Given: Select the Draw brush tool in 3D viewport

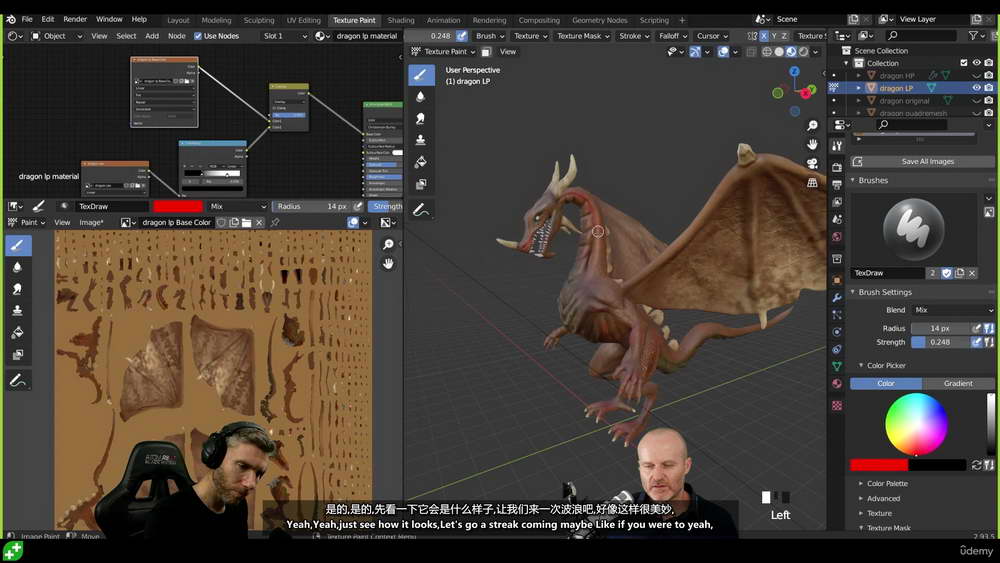Looking at the screenshot, I should tap(421, 75).
